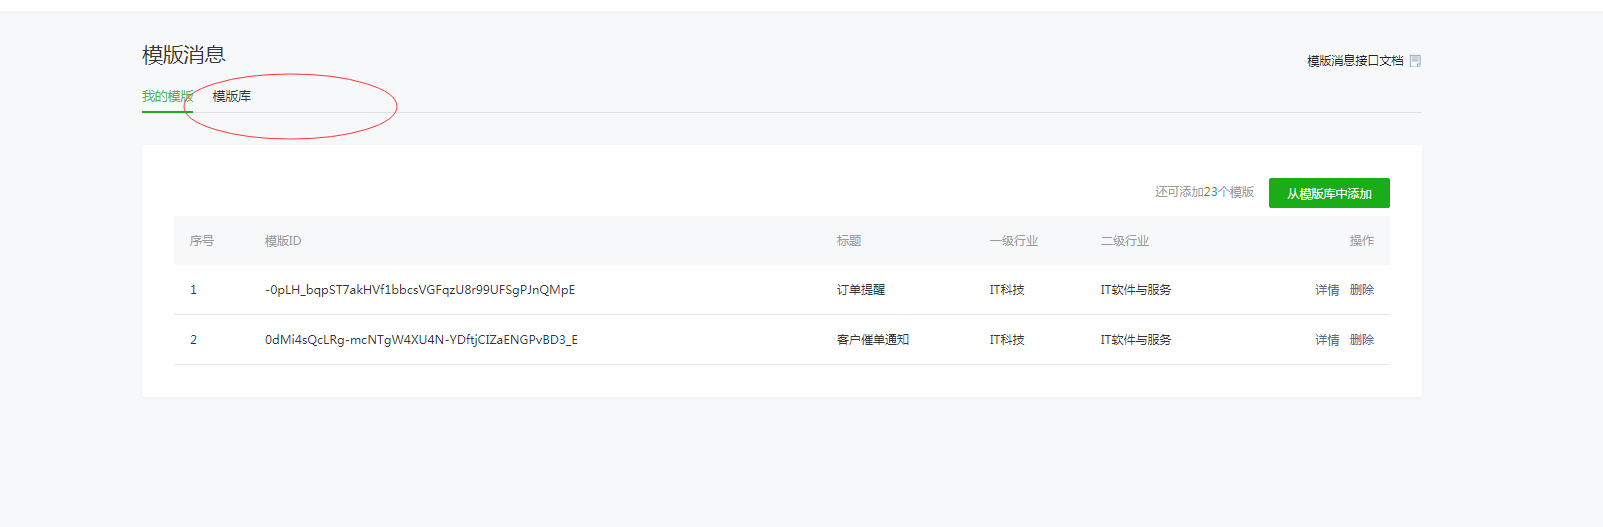The height and width of the screenshot is (527, 1603).
Task: Open the 模版消息接口文档 link
Action: coord(1354,61)
